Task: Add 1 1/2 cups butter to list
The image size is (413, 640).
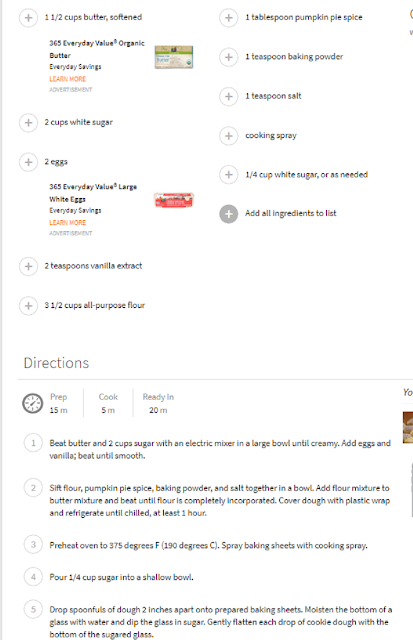Action: pyautogui.click(x=28, y=18)
